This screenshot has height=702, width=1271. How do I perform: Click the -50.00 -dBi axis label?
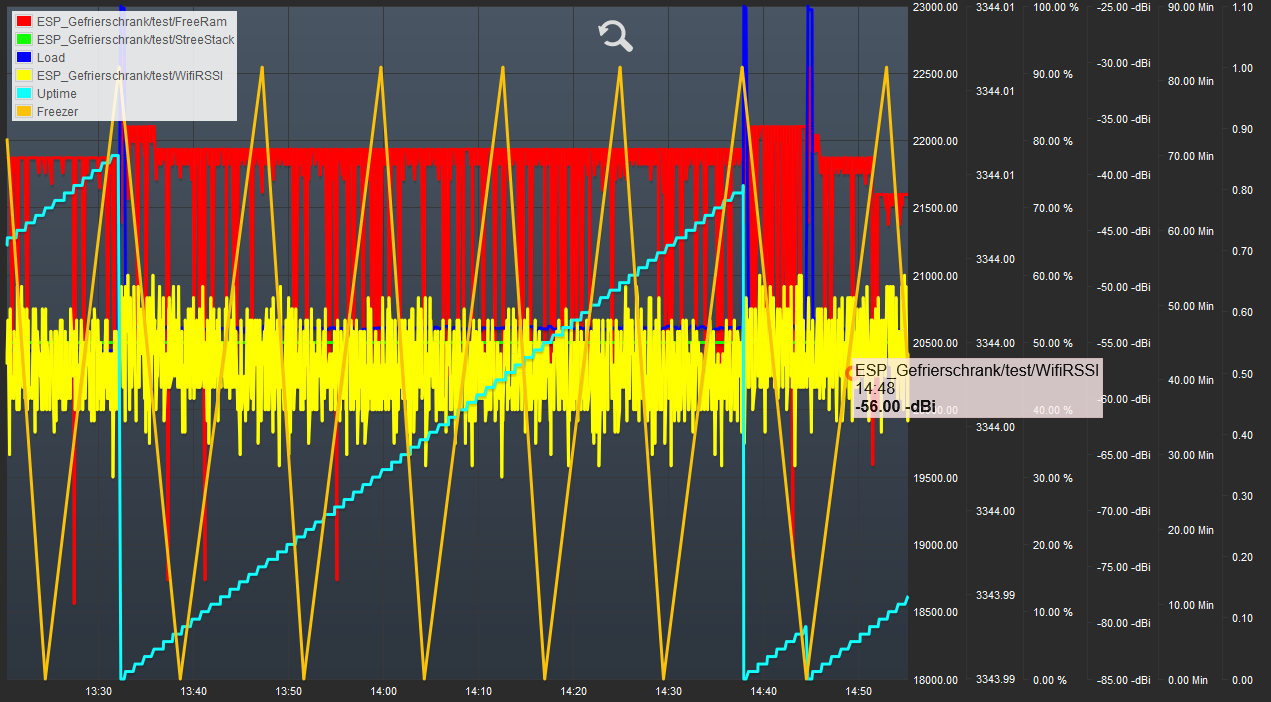coord(1124,287)
